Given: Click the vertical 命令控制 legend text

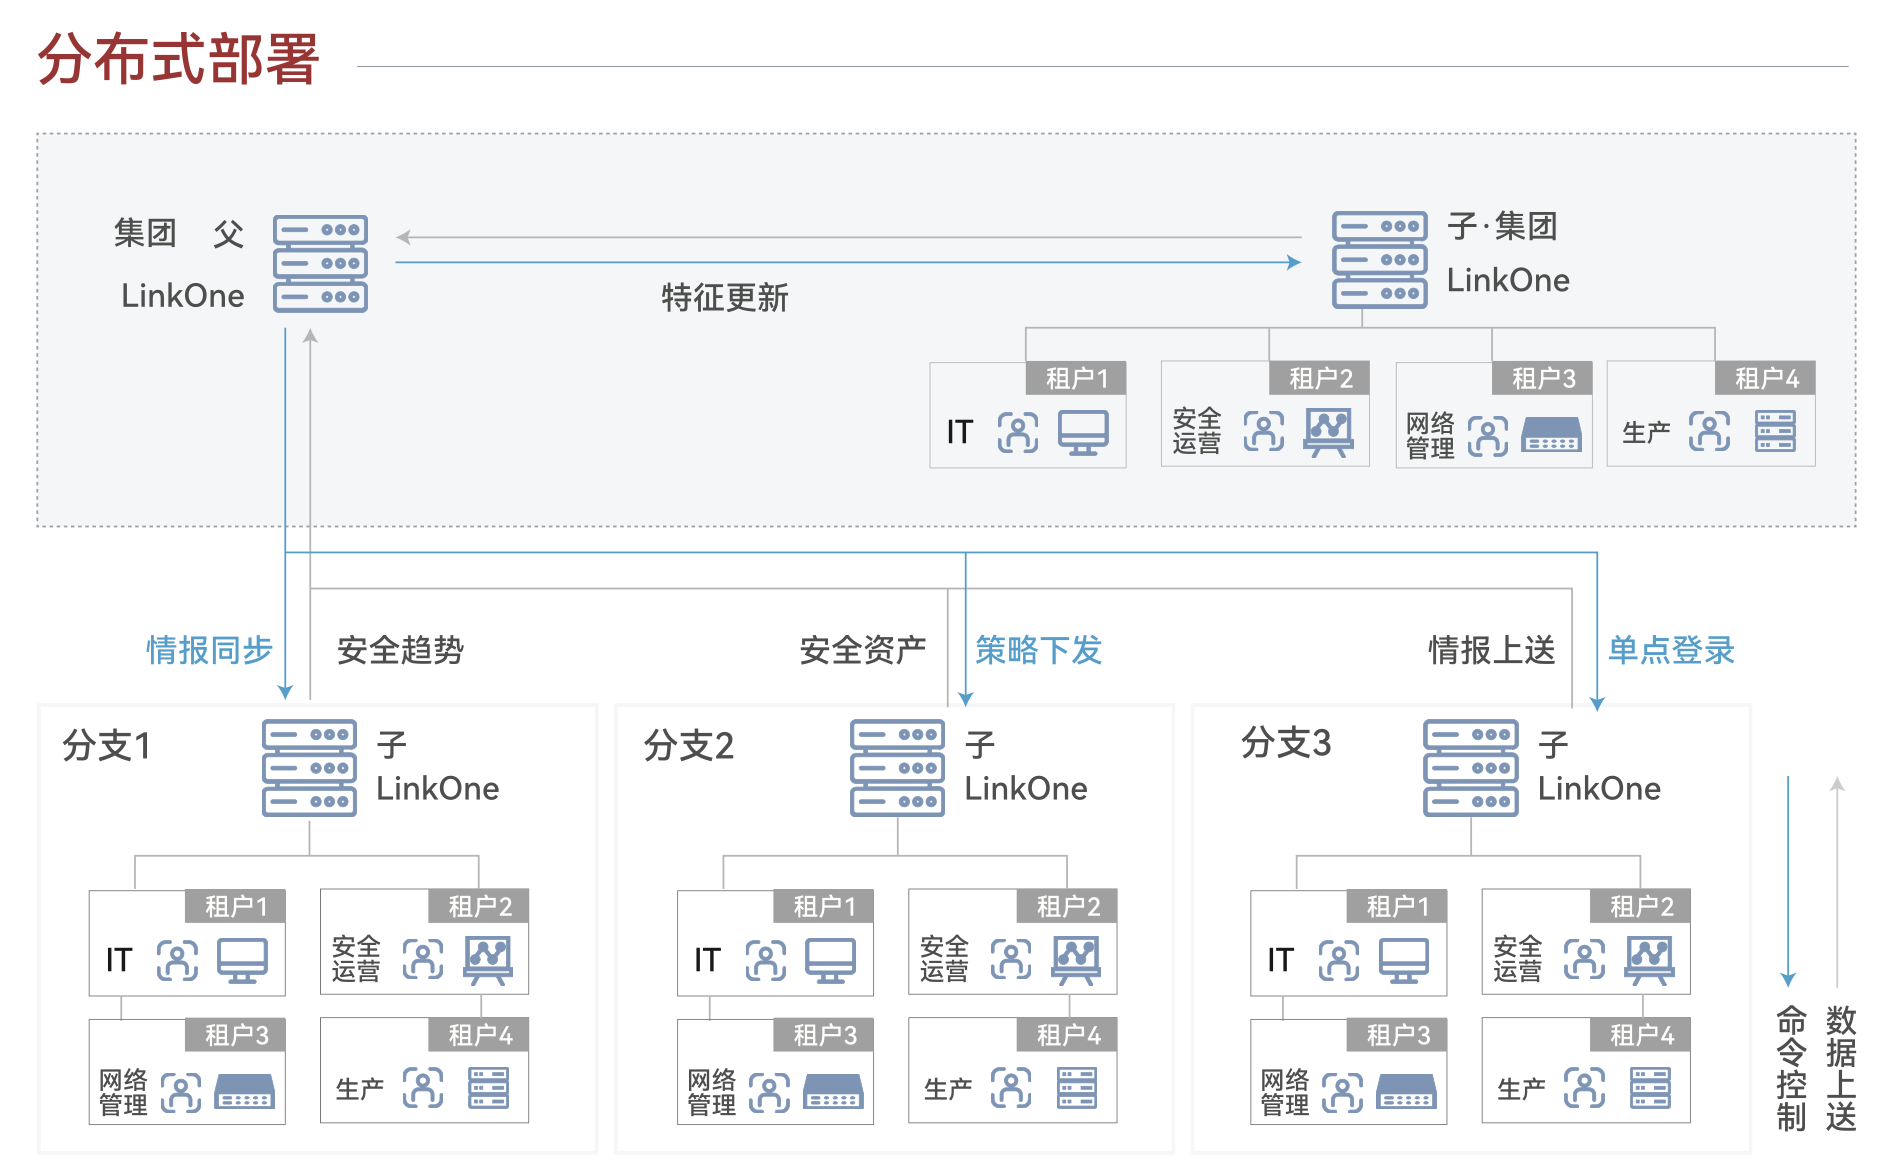Looking at the screenshot, I should click(x=1790, y=1068).
